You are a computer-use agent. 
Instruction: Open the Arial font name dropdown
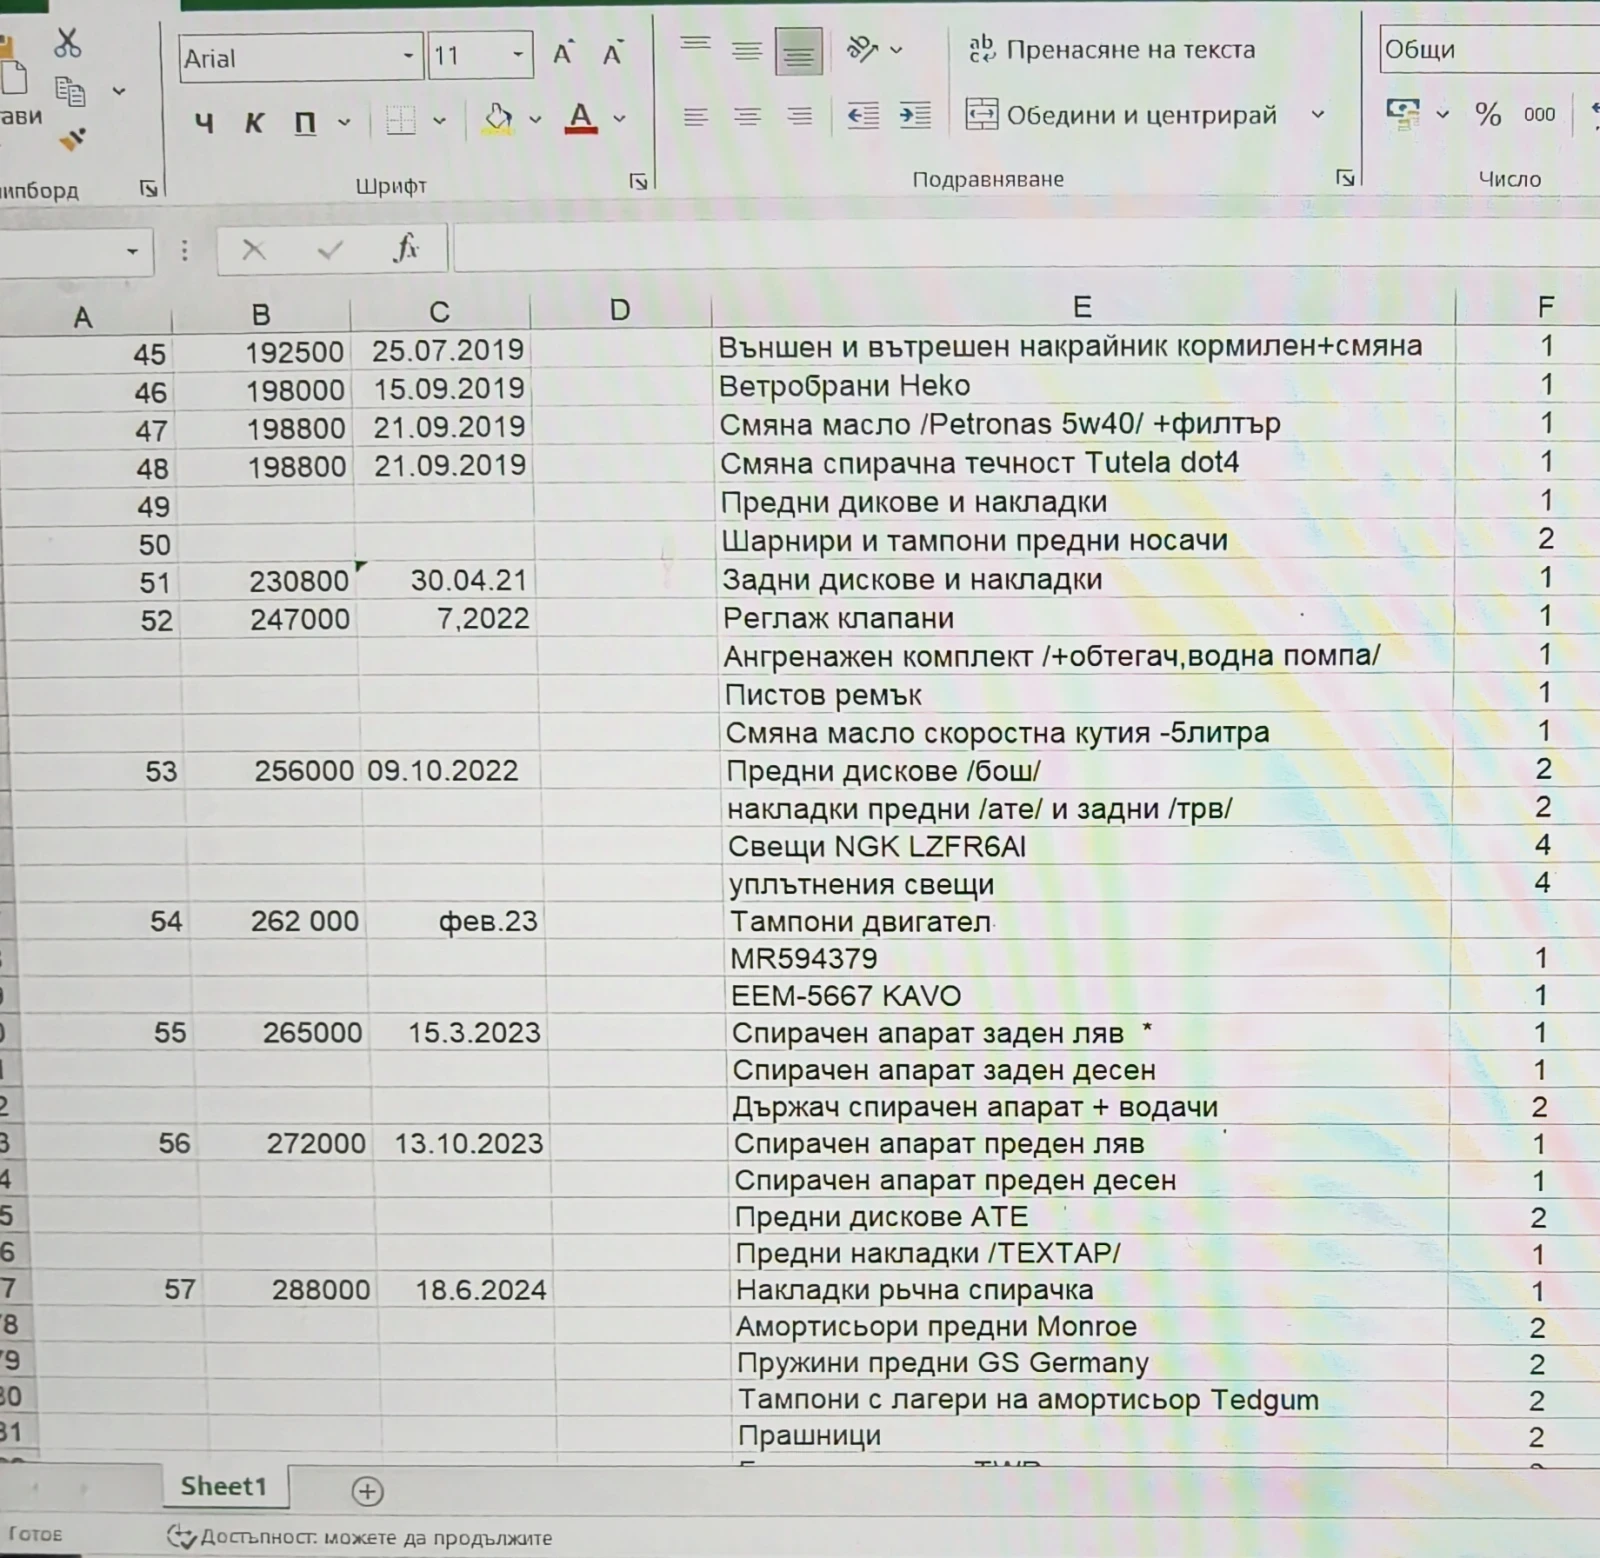(408, 56)
